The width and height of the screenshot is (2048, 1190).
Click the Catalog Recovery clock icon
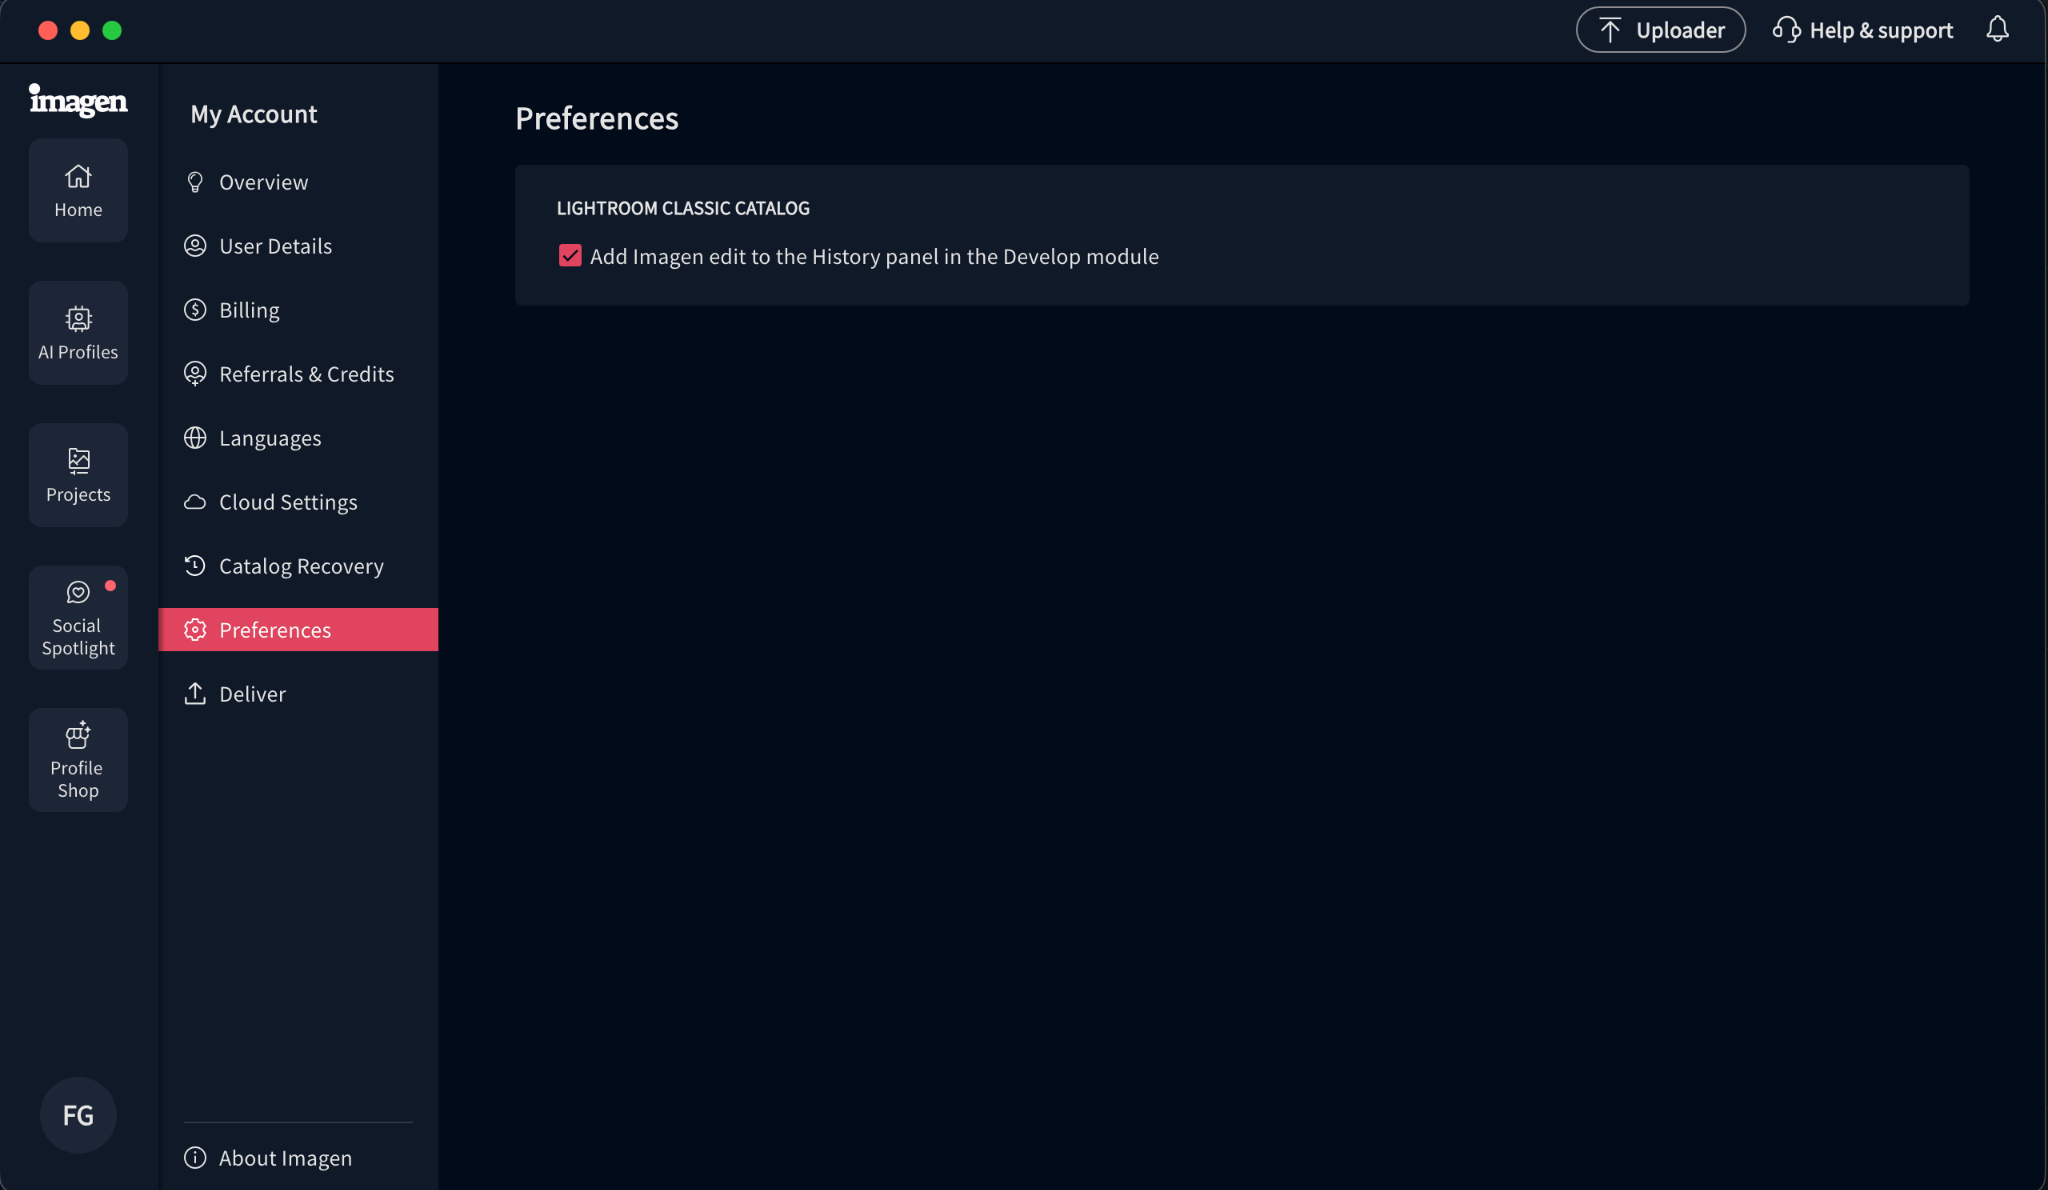pyautogui.click(x=195, y=566)
